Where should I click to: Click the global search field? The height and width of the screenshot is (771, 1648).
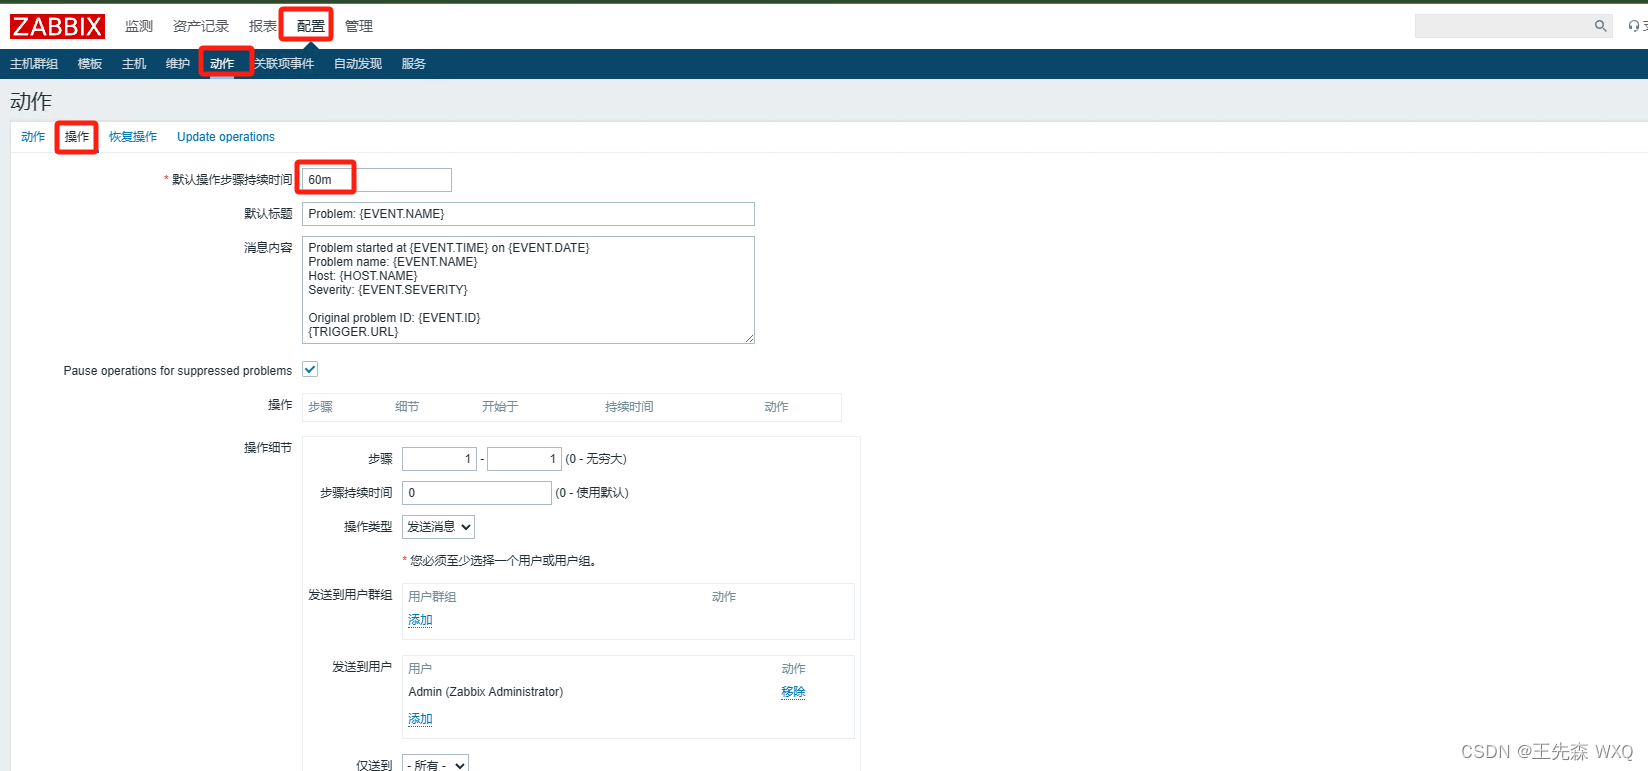click(1502, 26)
